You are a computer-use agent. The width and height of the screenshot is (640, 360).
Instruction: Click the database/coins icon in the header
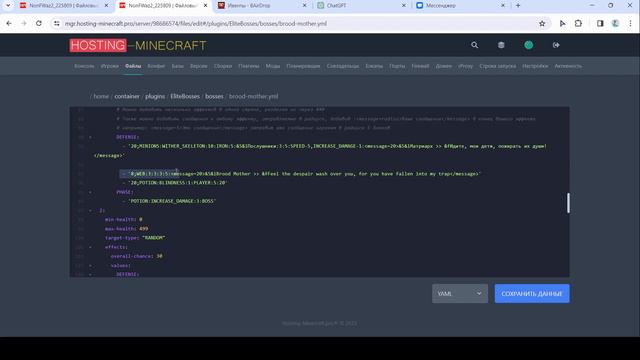tap(501, 45)
